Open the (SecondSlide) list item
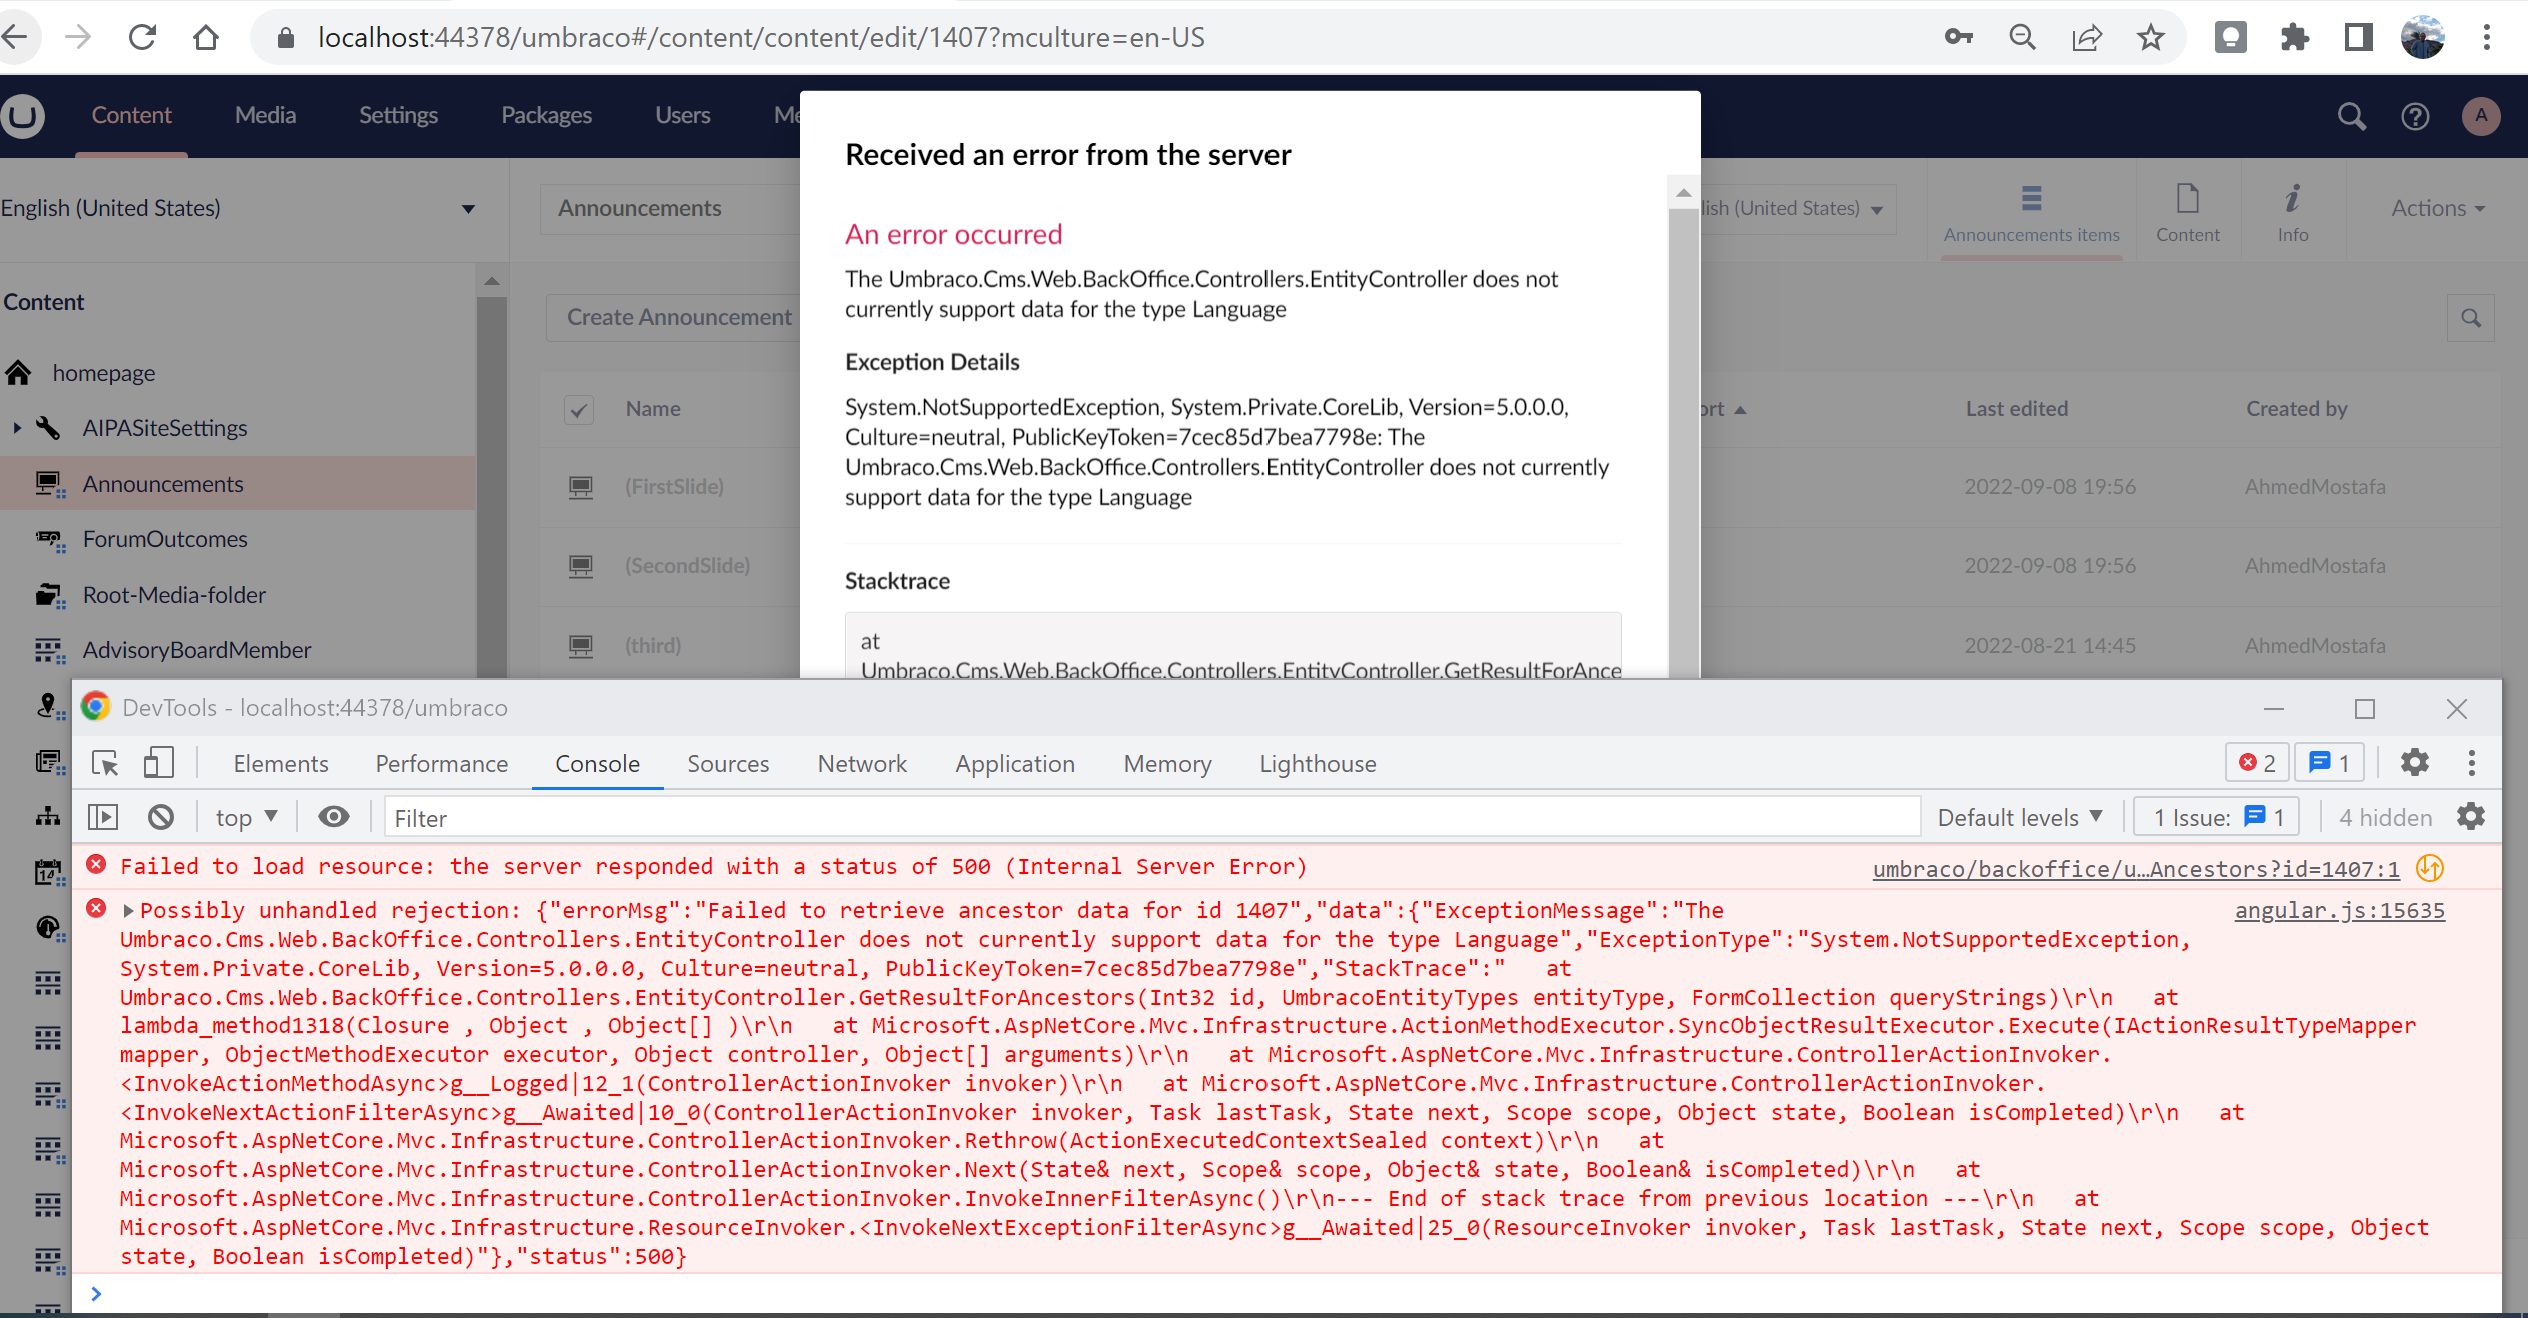The width and height of the screenshot is (2528, 1318). tap(687, 565)
